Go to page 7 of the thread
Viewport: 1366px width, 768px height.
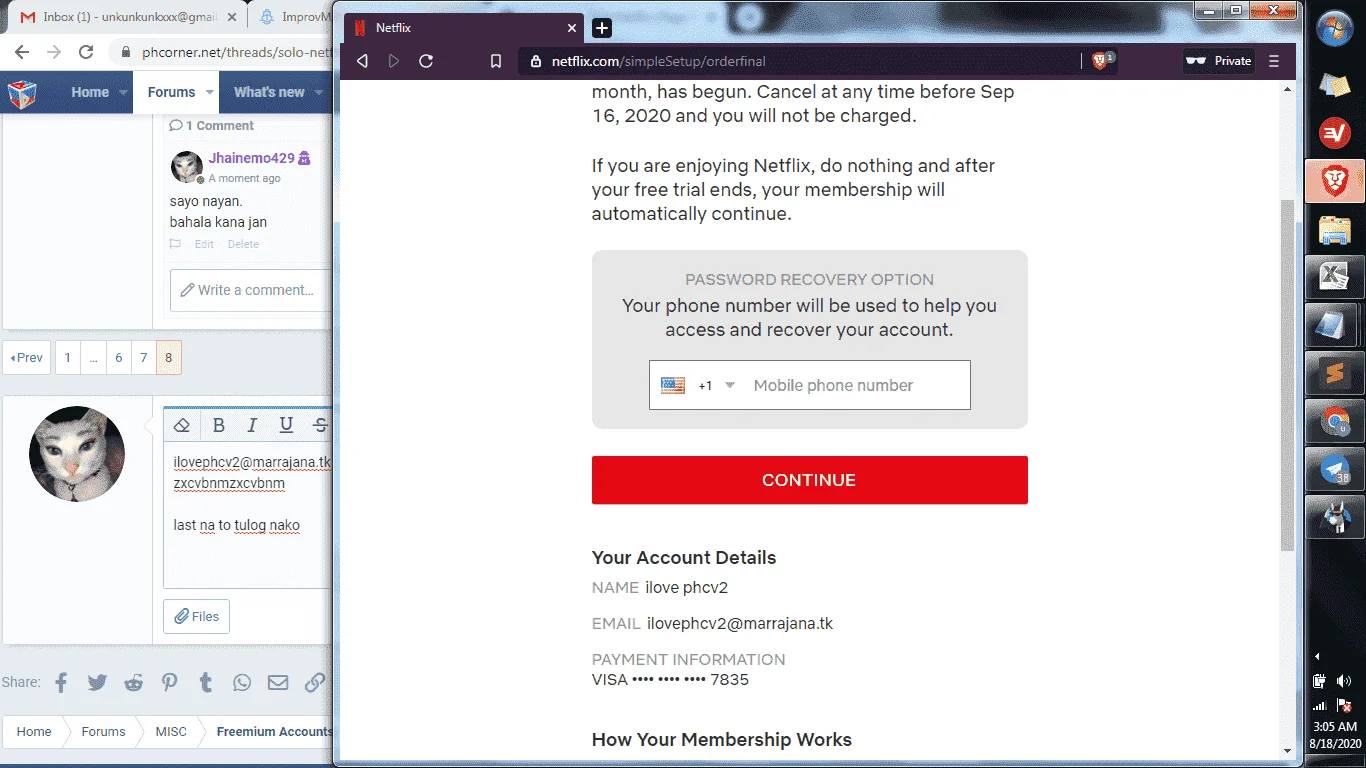143,358
